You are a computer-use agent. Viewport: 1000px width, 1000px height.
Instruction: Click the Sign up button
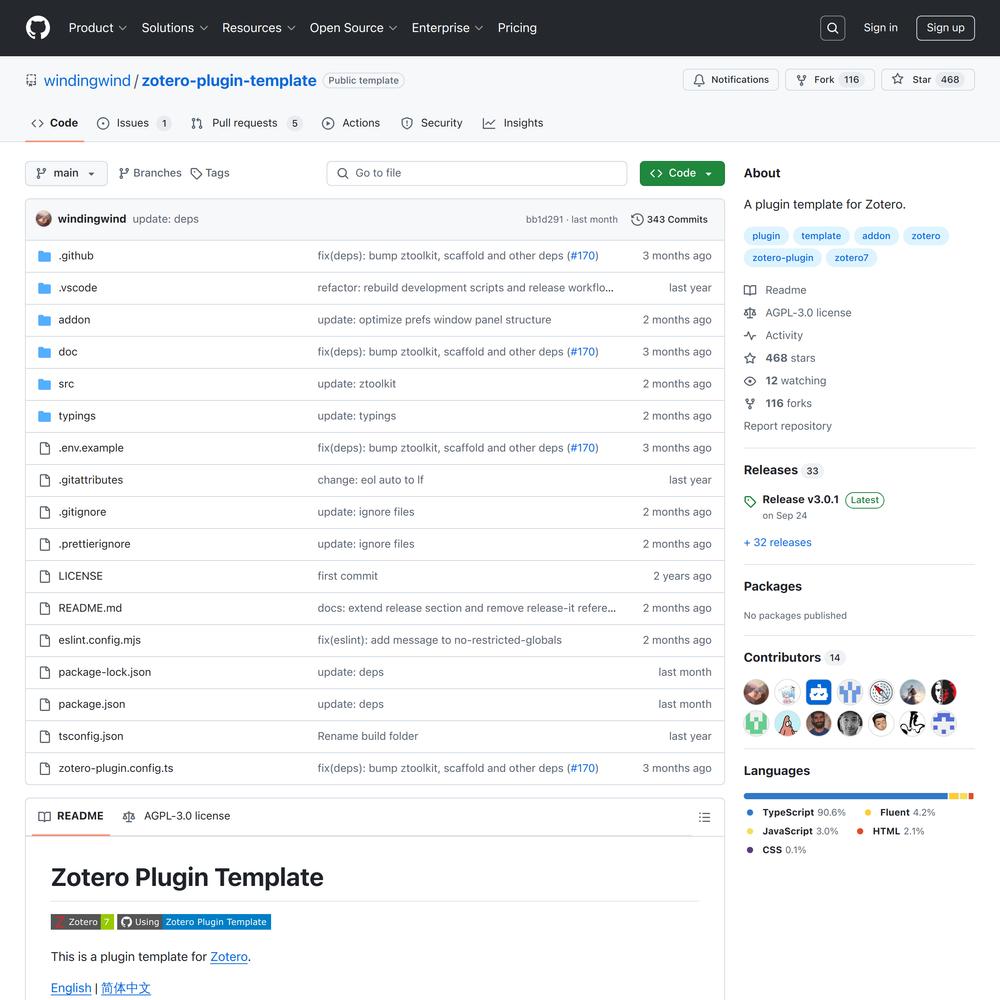(x=945, y=28)
